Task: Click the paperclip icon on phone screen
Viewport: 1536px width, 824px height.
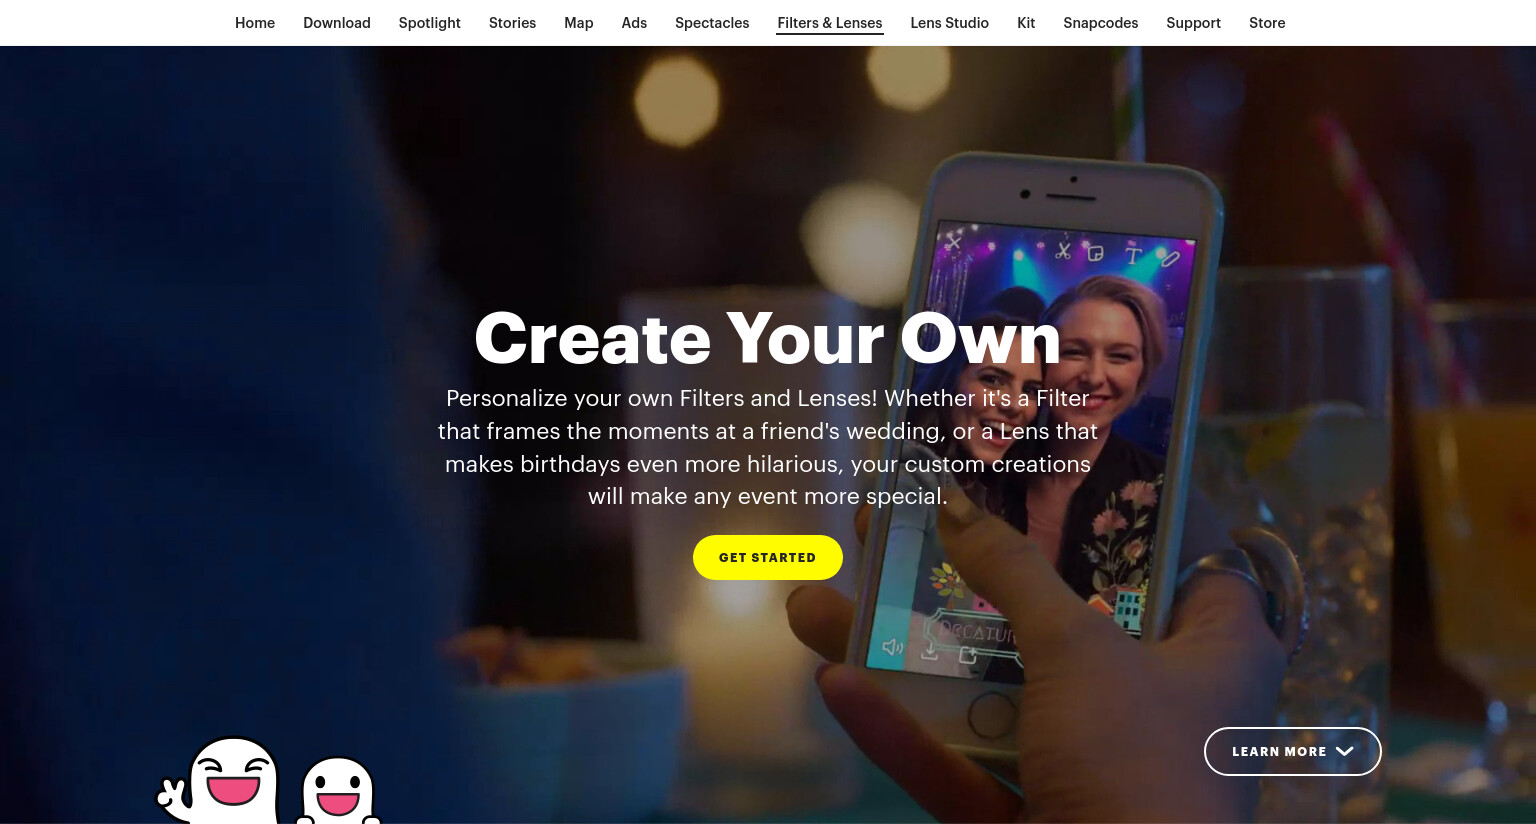Action: tap(1170, 259)
